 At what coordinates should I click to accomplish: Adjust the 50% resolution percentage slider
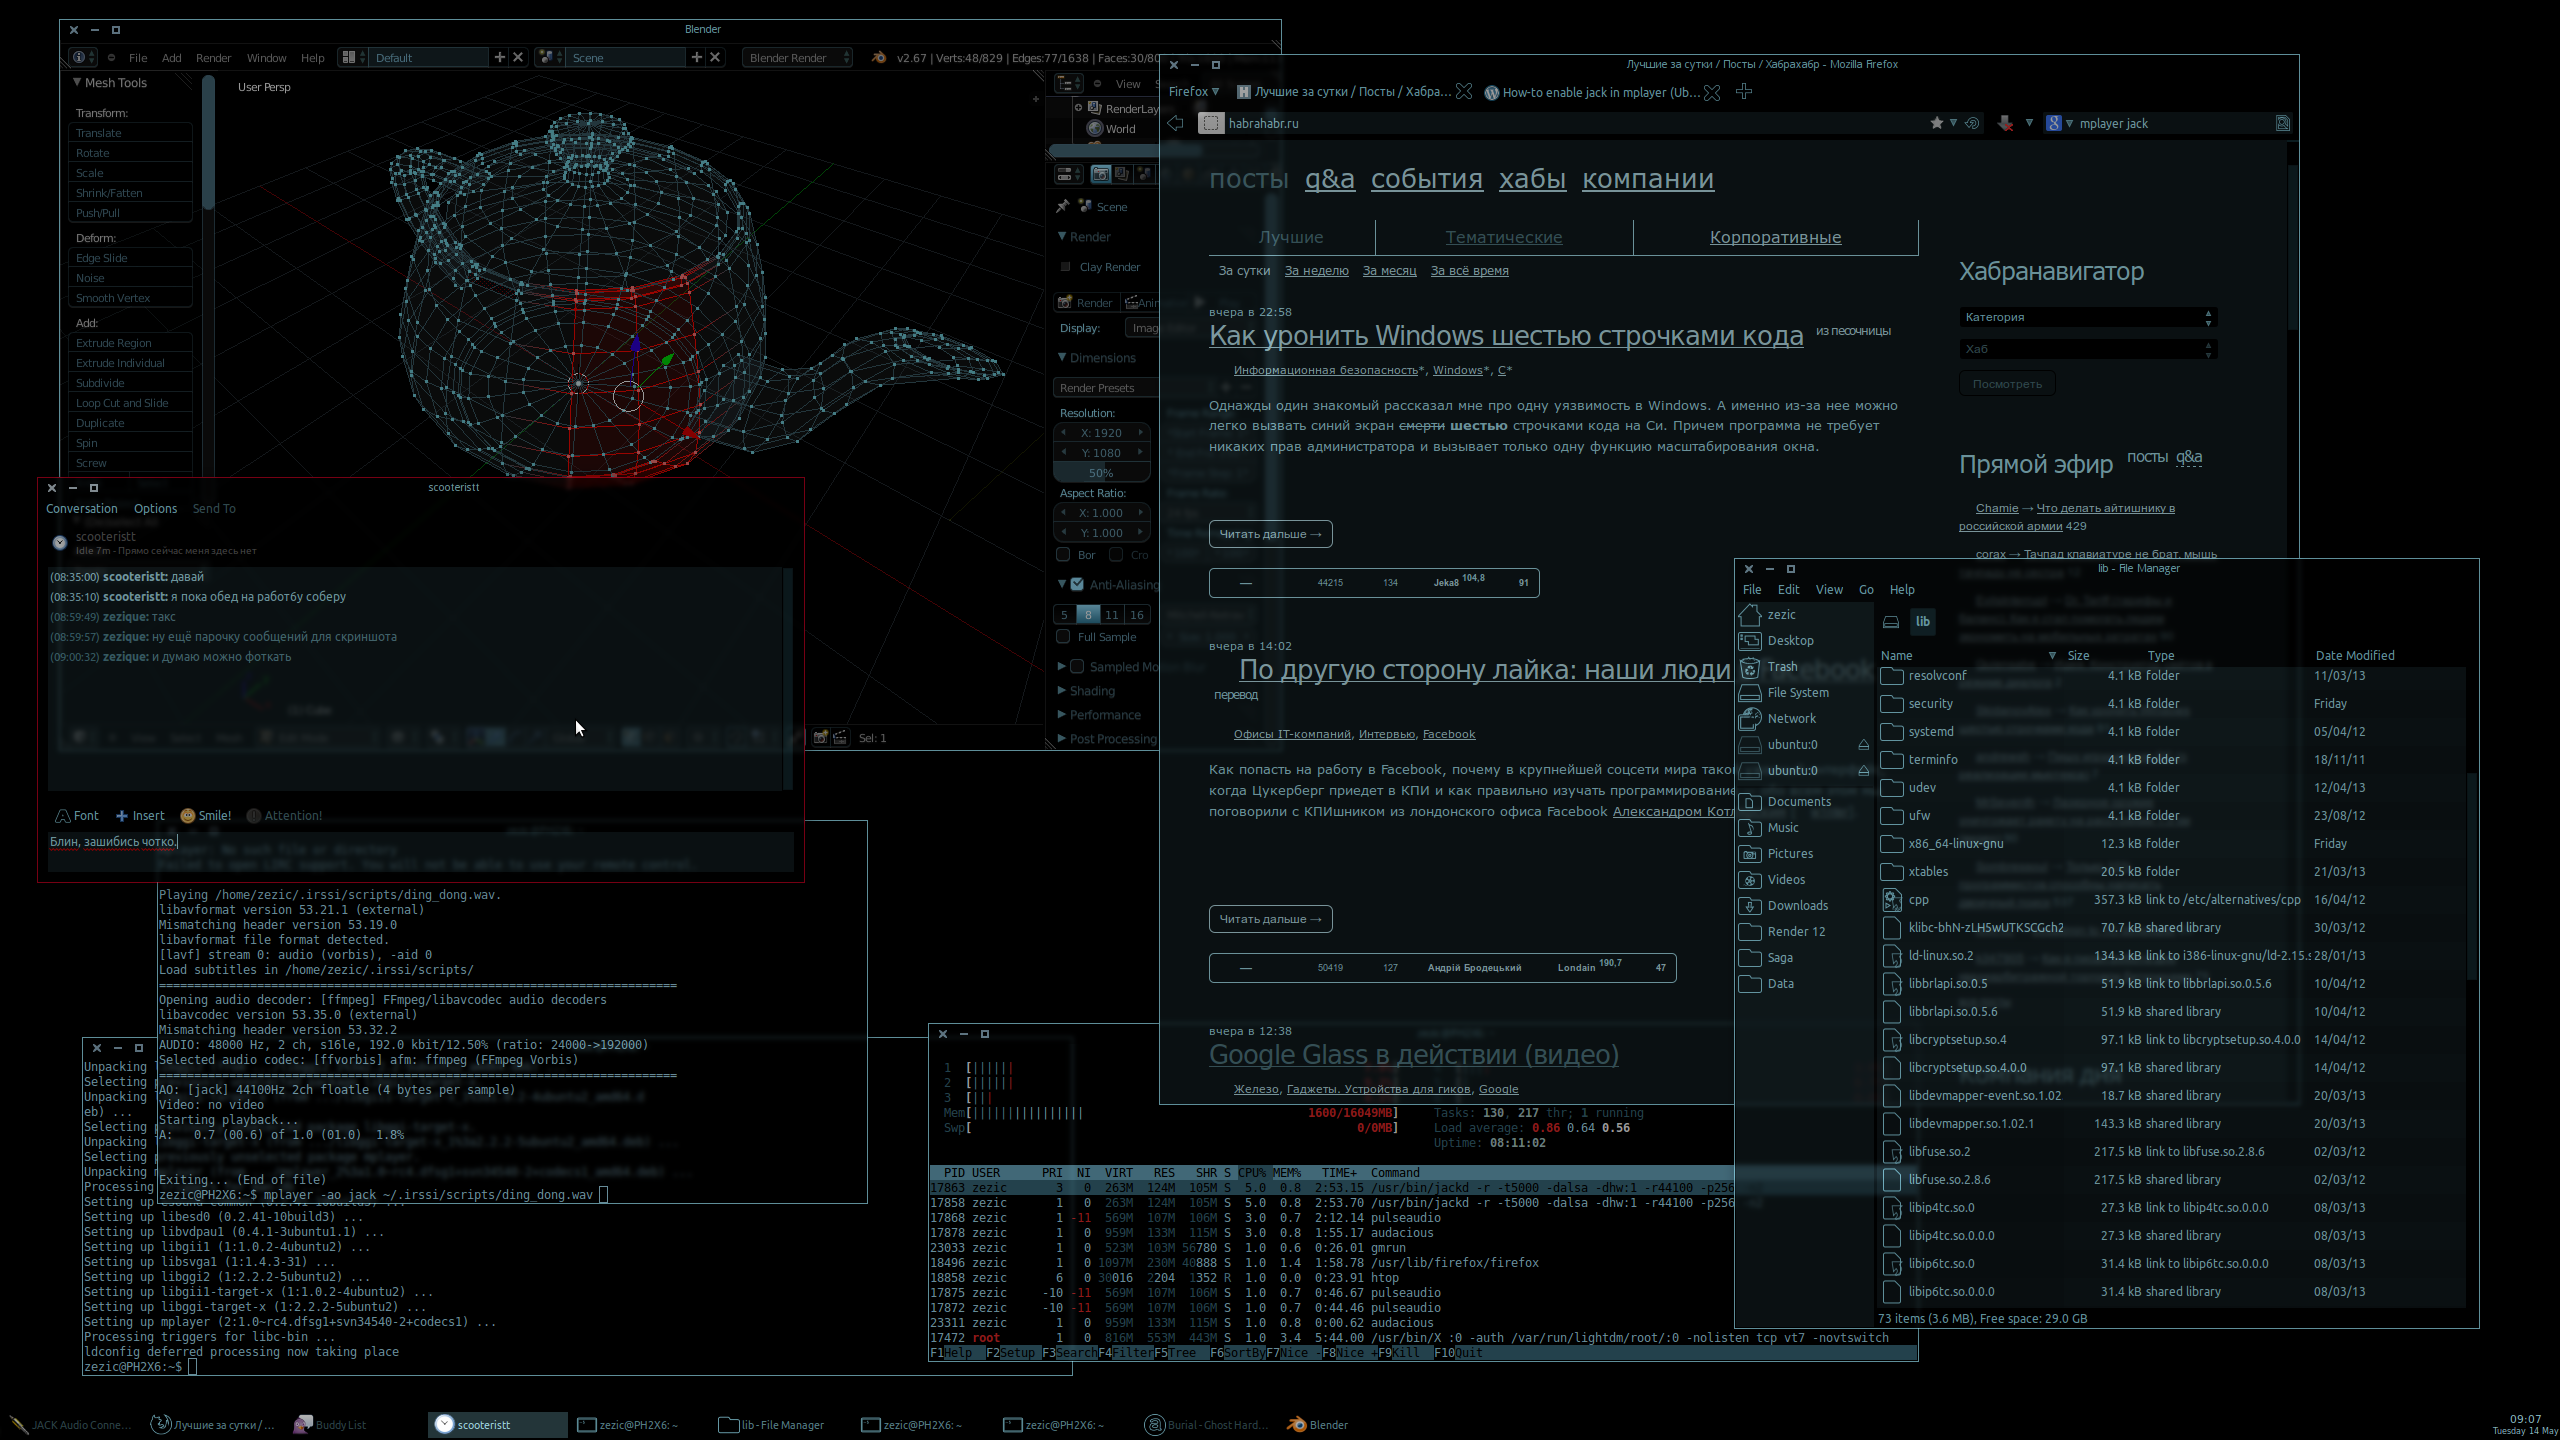pos(1101,473)
